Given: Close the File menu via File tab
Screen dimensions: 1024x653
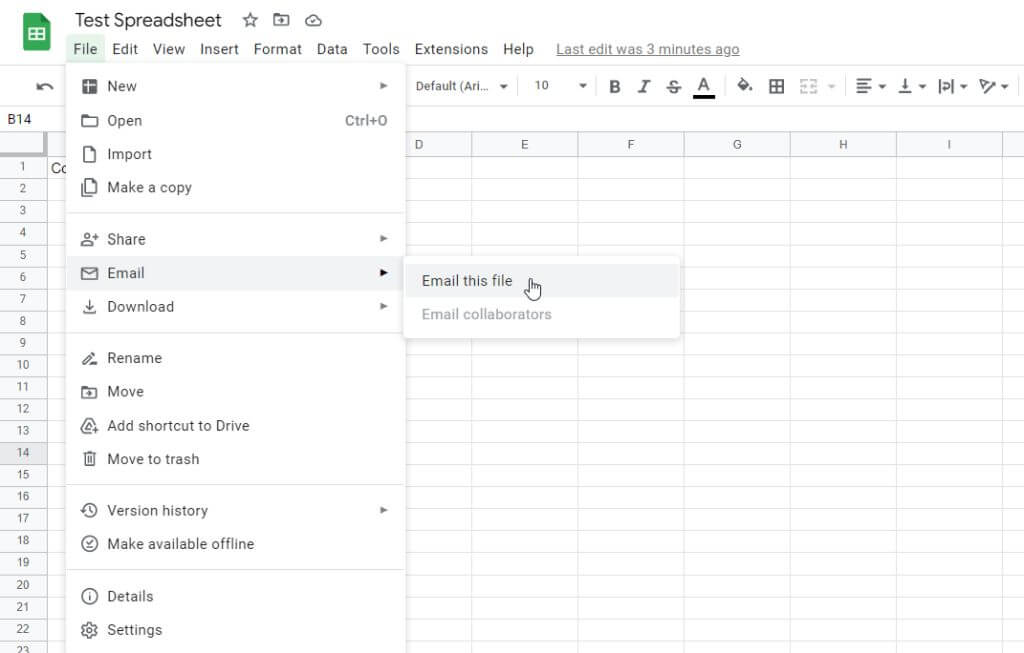Looking at the screenshot, I should click(85, 49).
